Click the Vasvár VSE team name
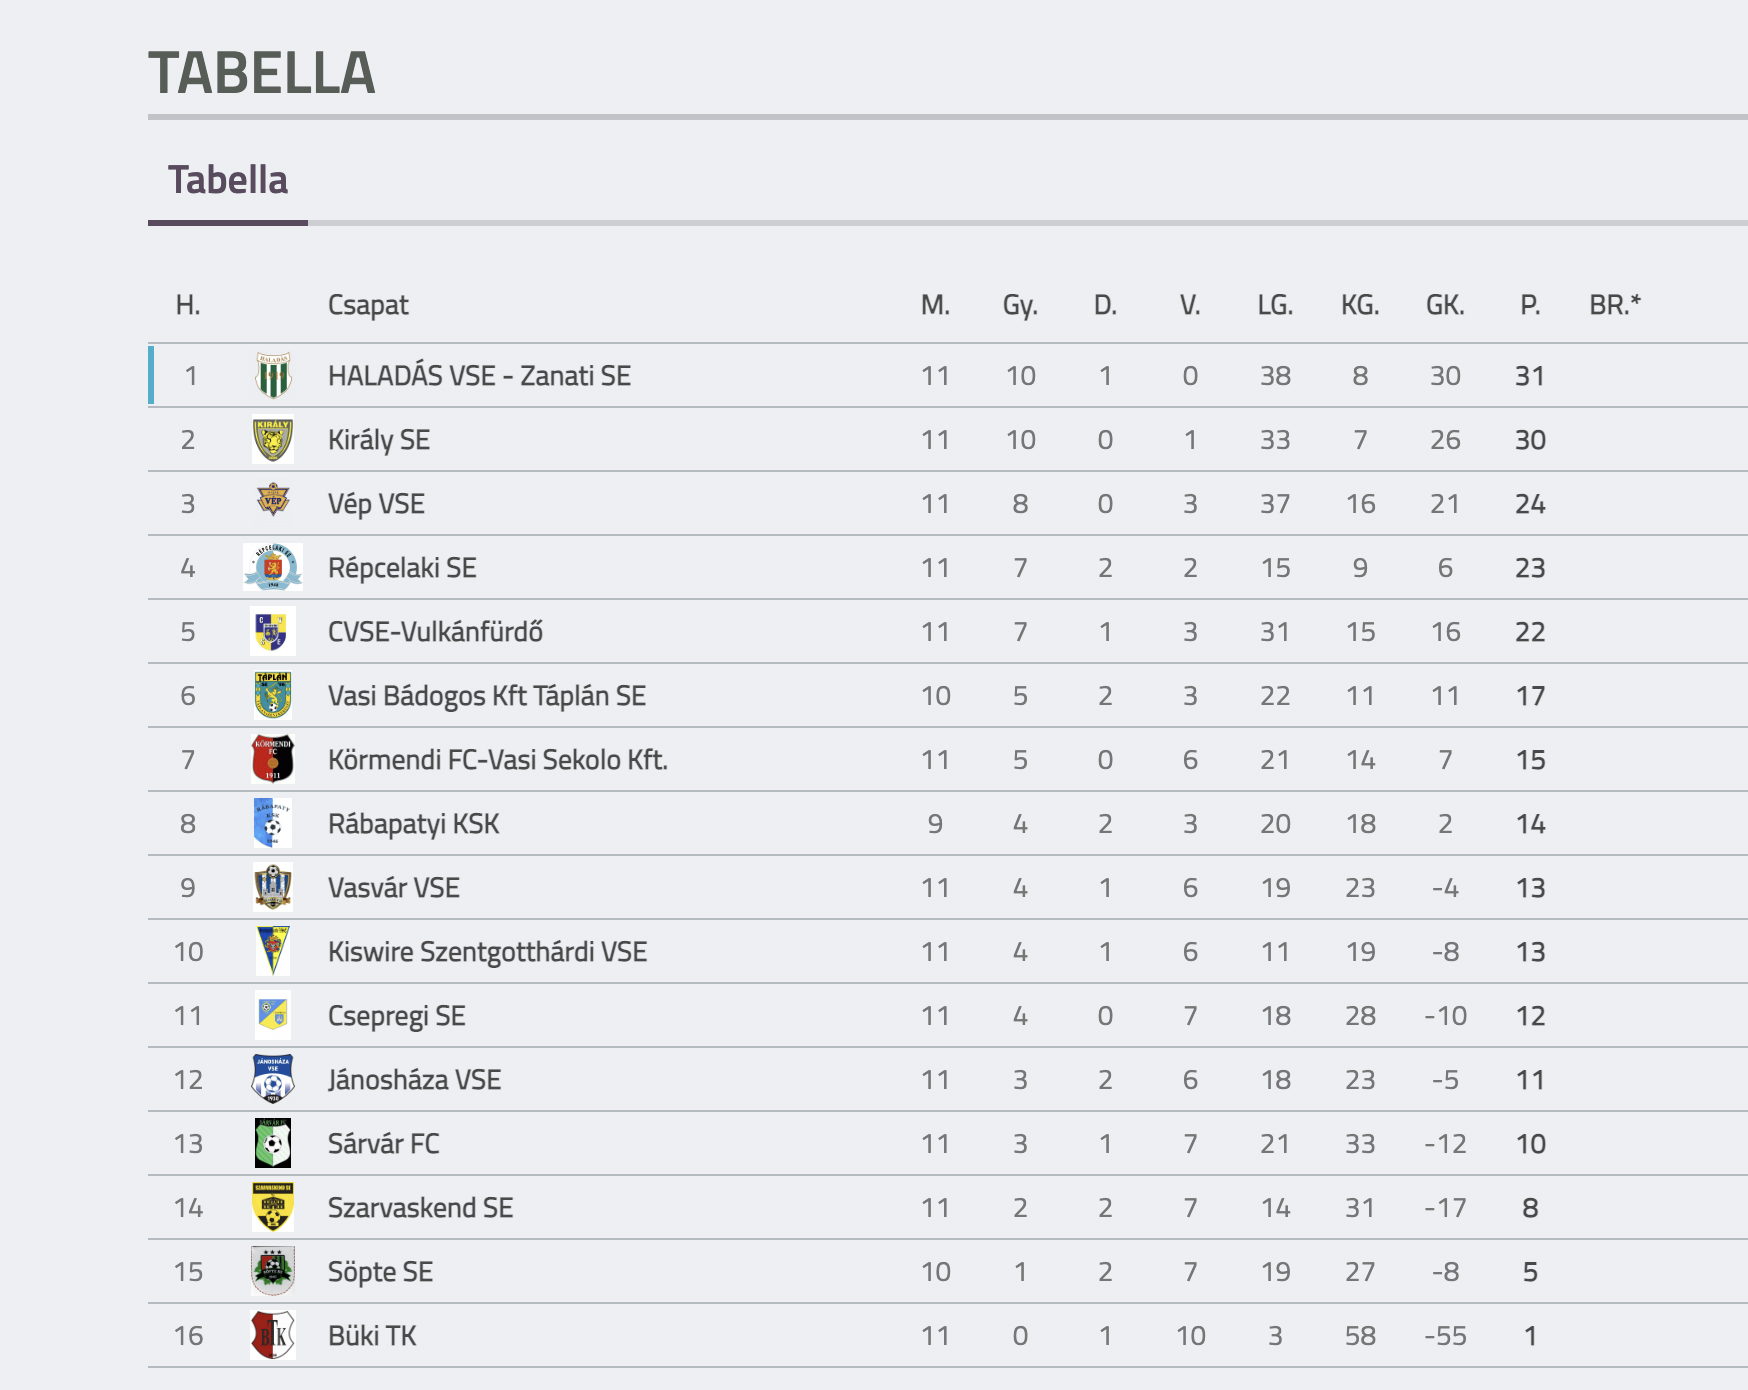This screenshot has height=1390, width=1748. (394, 888)
